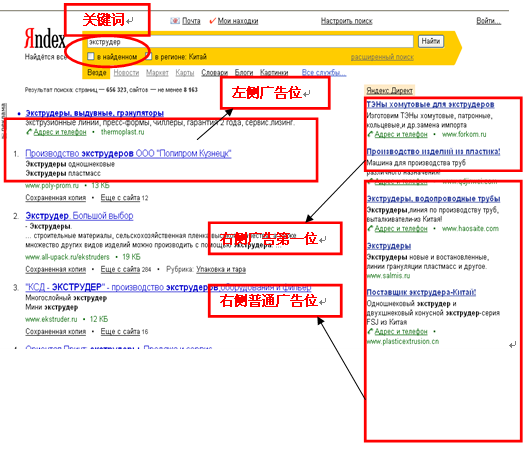Click the www.forkom.ru URL text
Viewport: 529px width, 451px height.
tap(464, 135)
